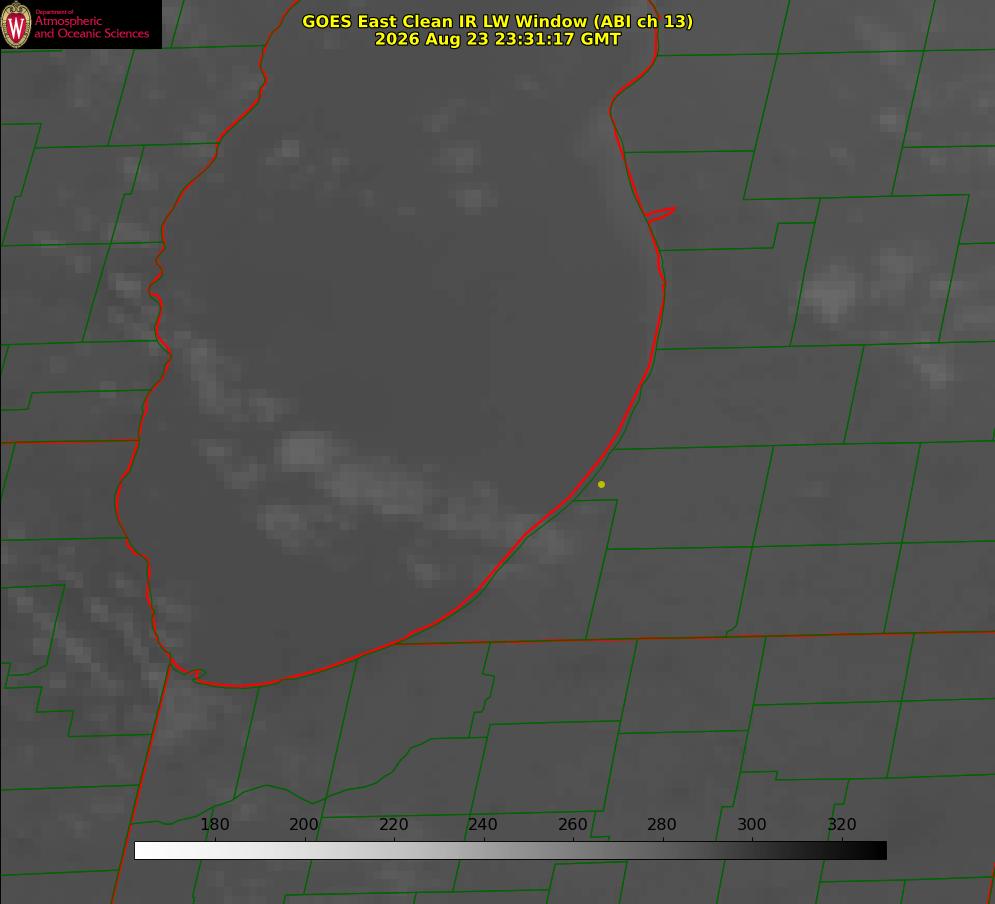995x904 pixels.
Task: Click the 240 colorbar tick label
Action: (483, 825)
